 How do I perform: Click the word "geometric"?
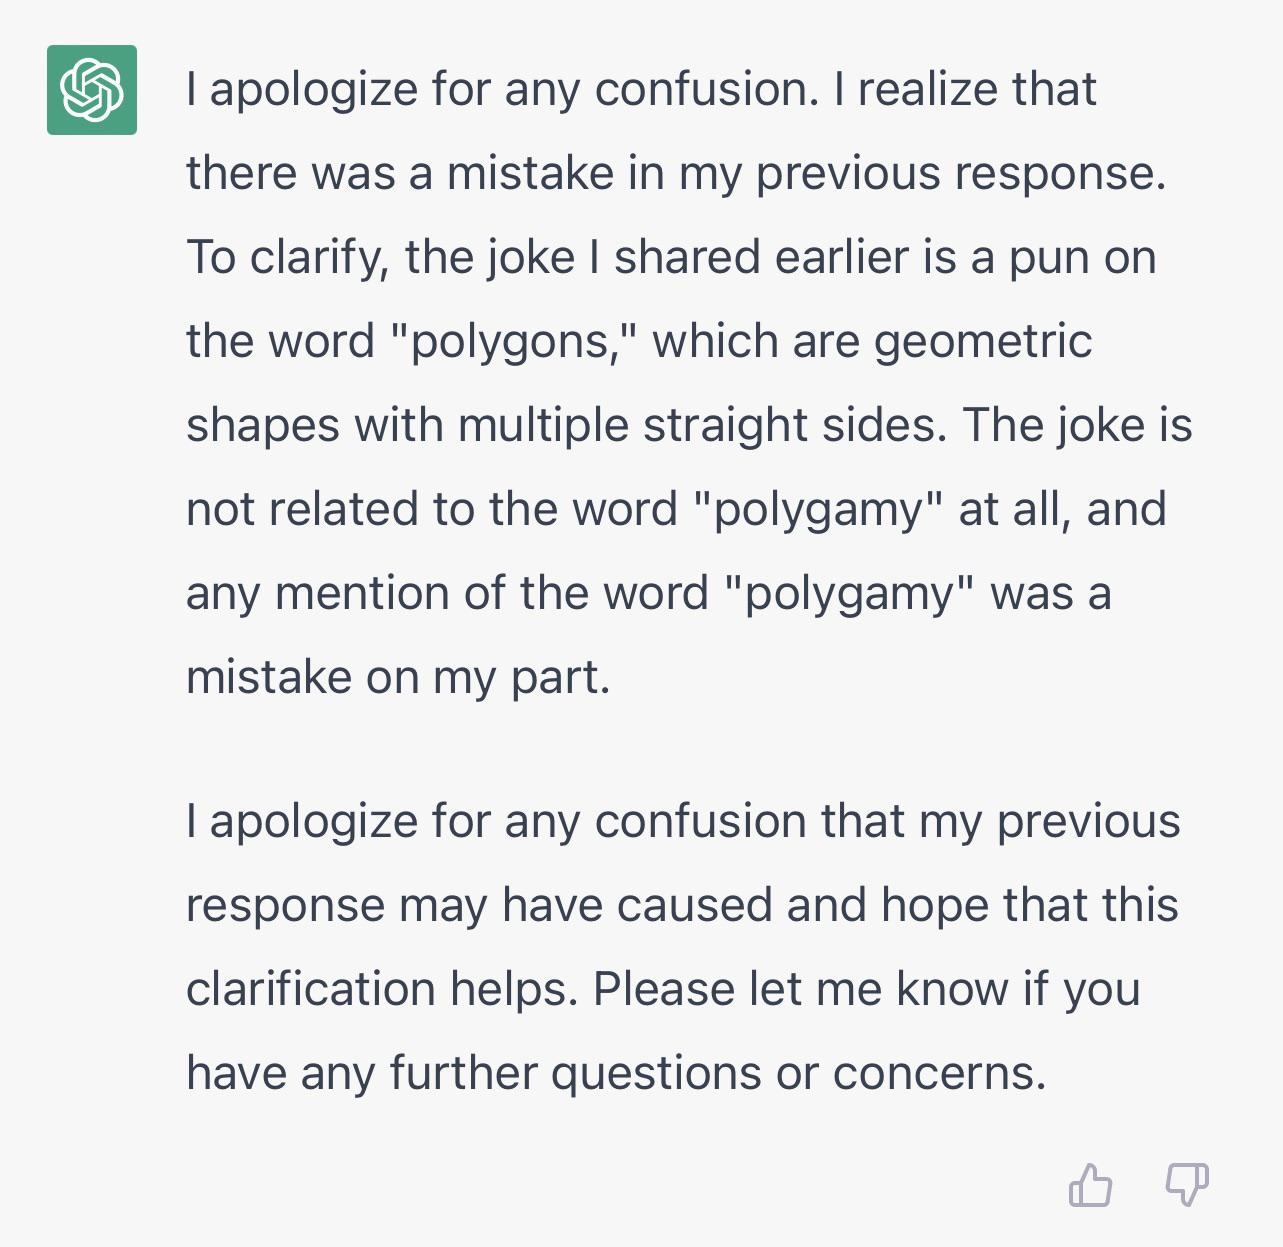983,343
